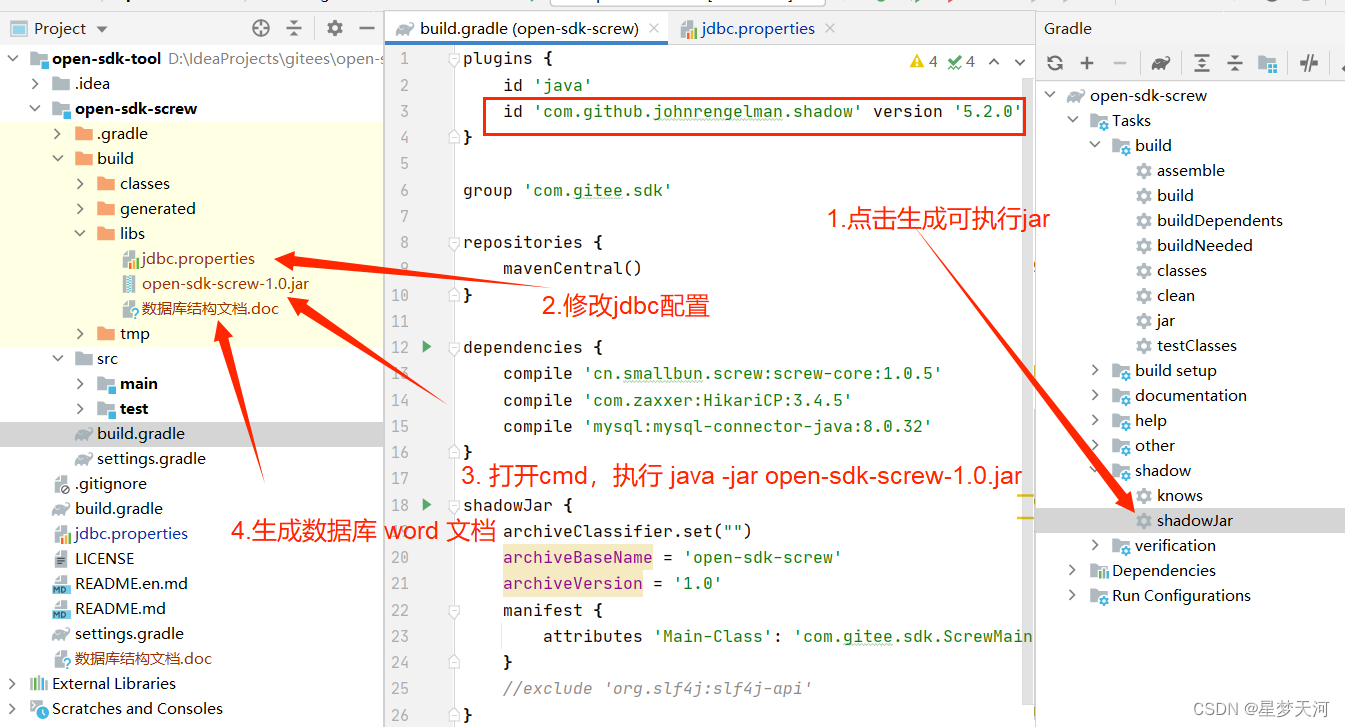Click the Execute Gradle Task elephant icon
1345x727 pixels.
pos(1161,63)
